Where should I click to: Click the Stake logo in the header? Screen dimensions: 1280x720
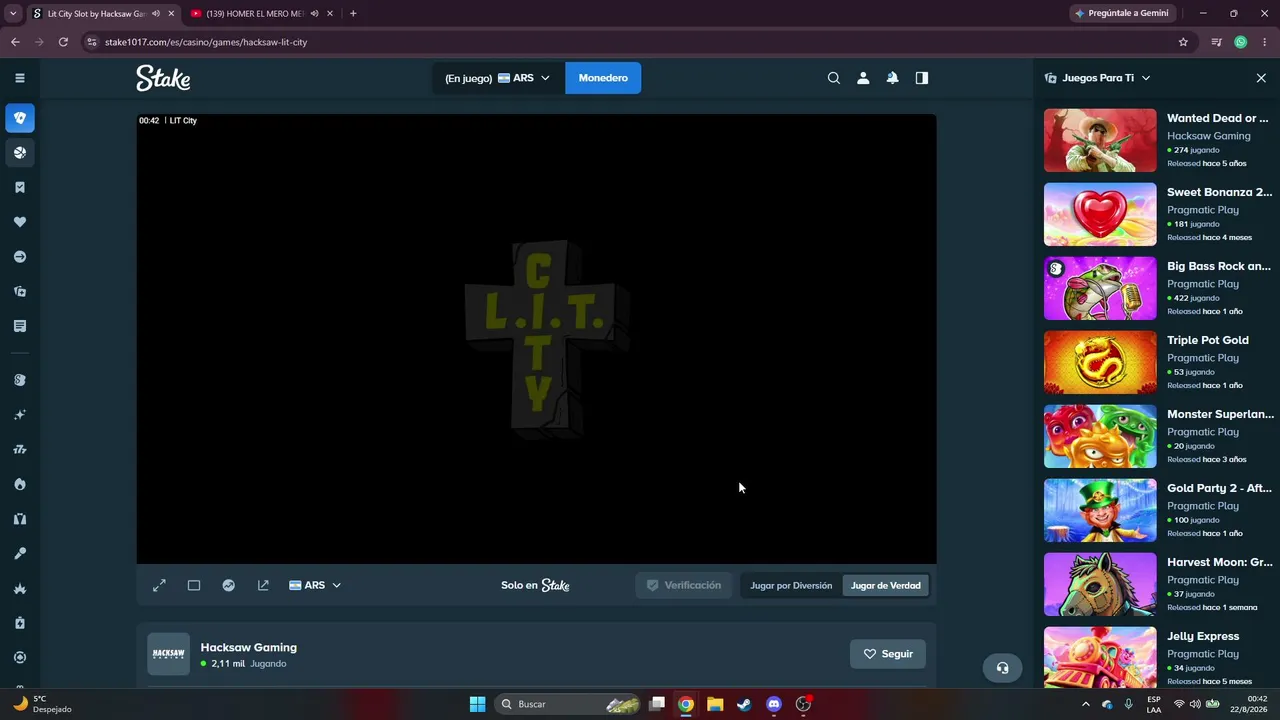click(163, 78)
